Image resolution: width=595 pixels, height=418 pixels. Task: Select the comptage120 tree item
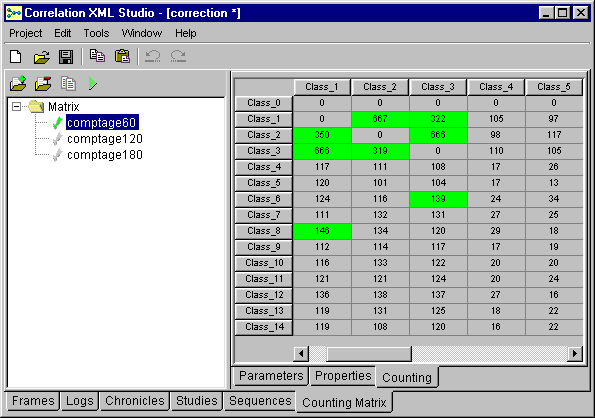[105, 139]
